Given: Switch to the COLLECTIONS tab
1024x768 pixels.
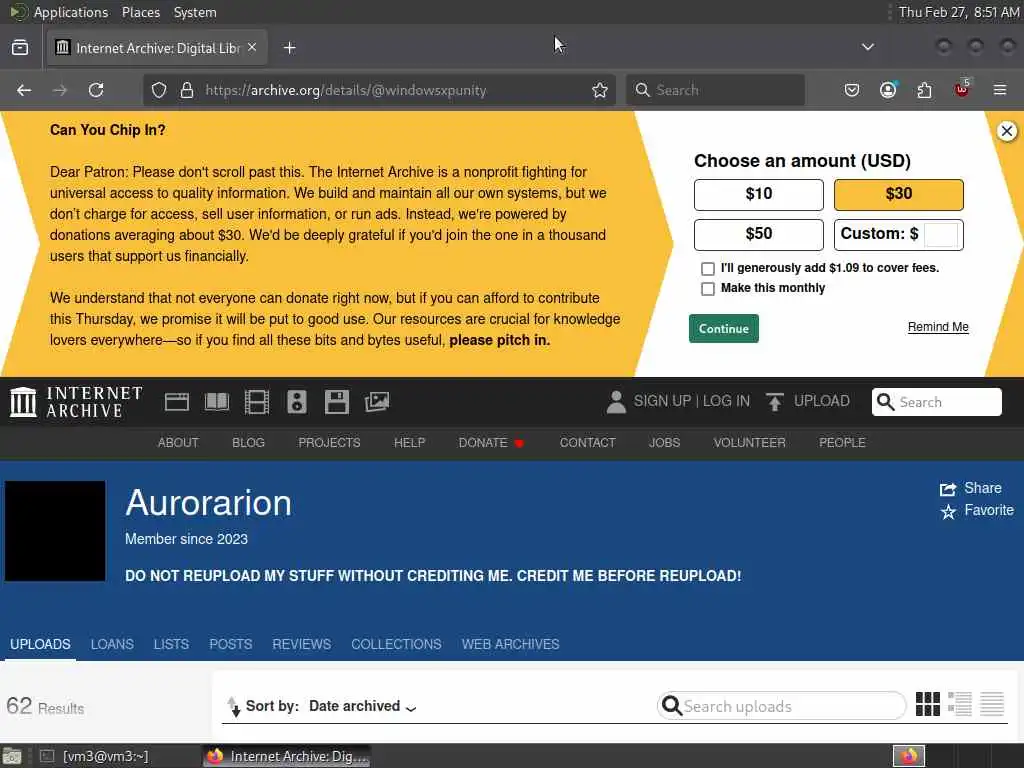Looking at the screenshot, I should [396, 645].
